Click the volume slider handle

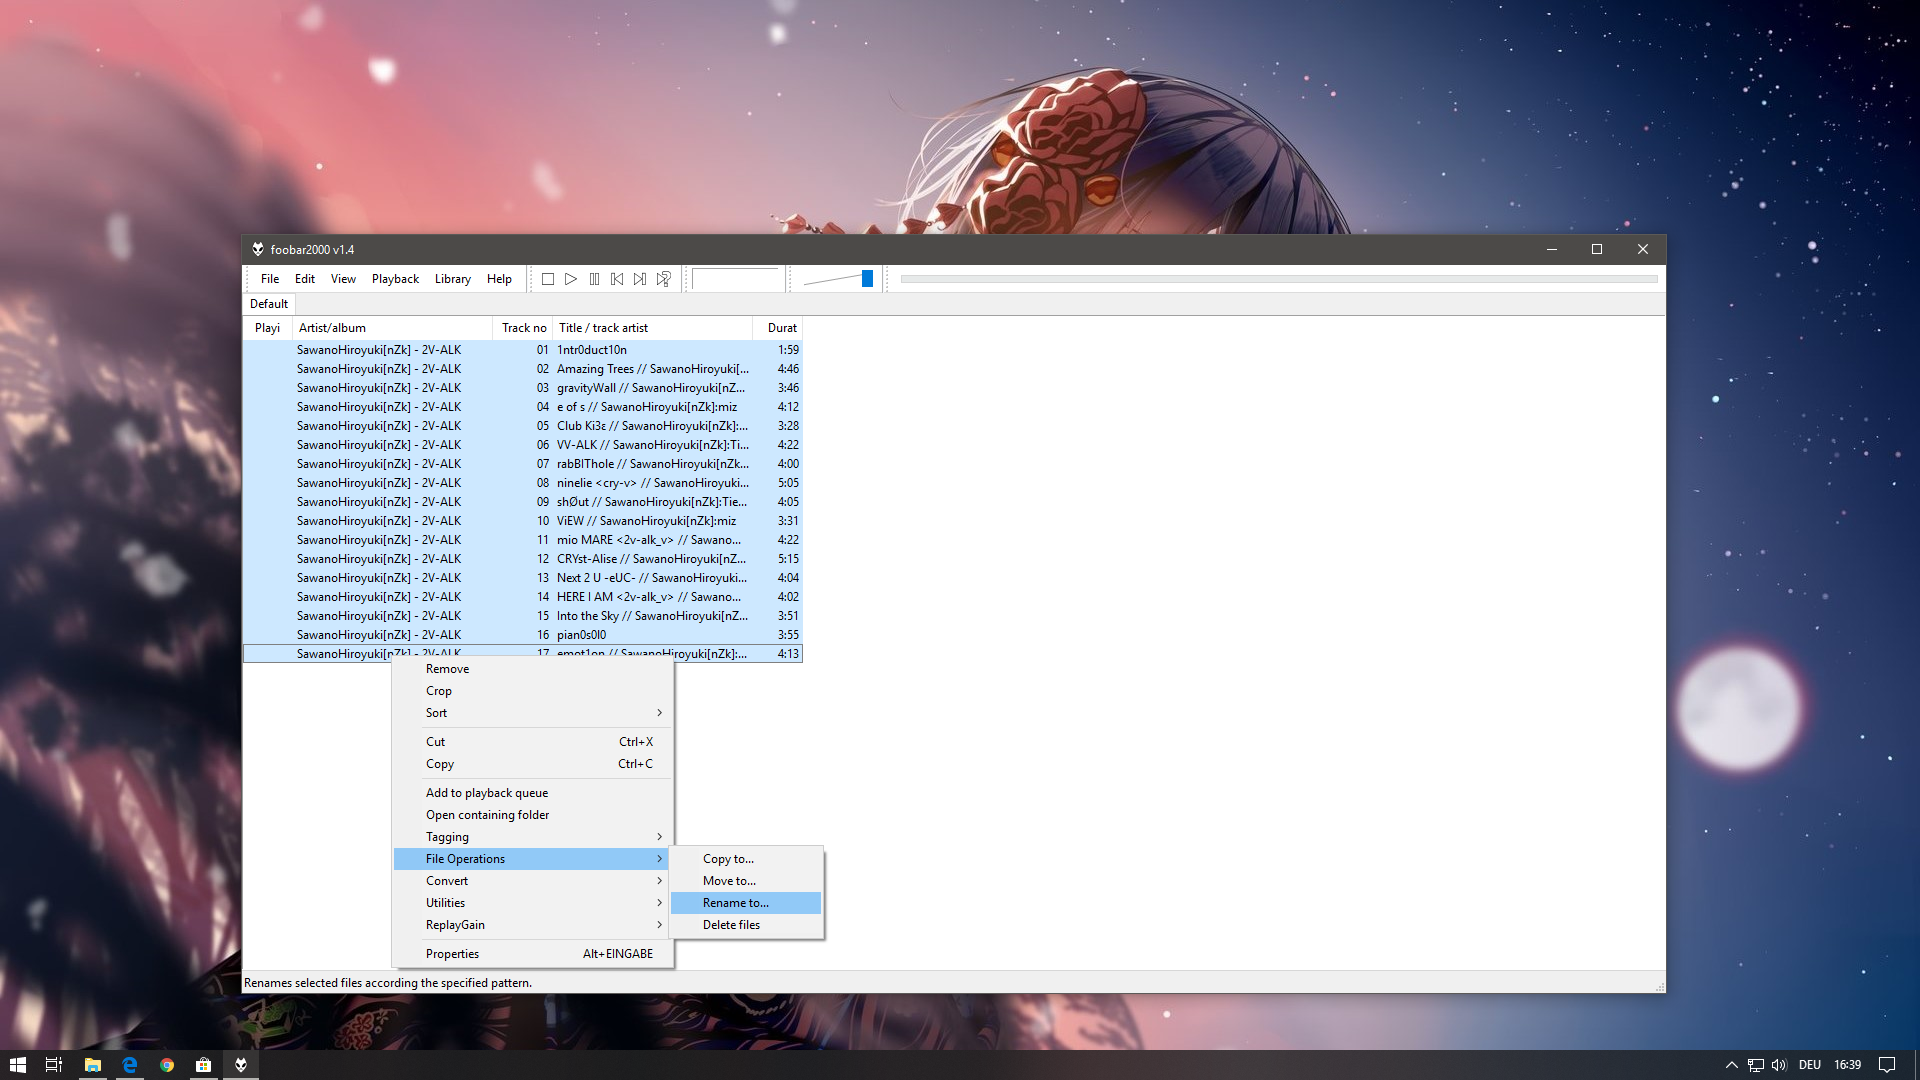[867, 279]
